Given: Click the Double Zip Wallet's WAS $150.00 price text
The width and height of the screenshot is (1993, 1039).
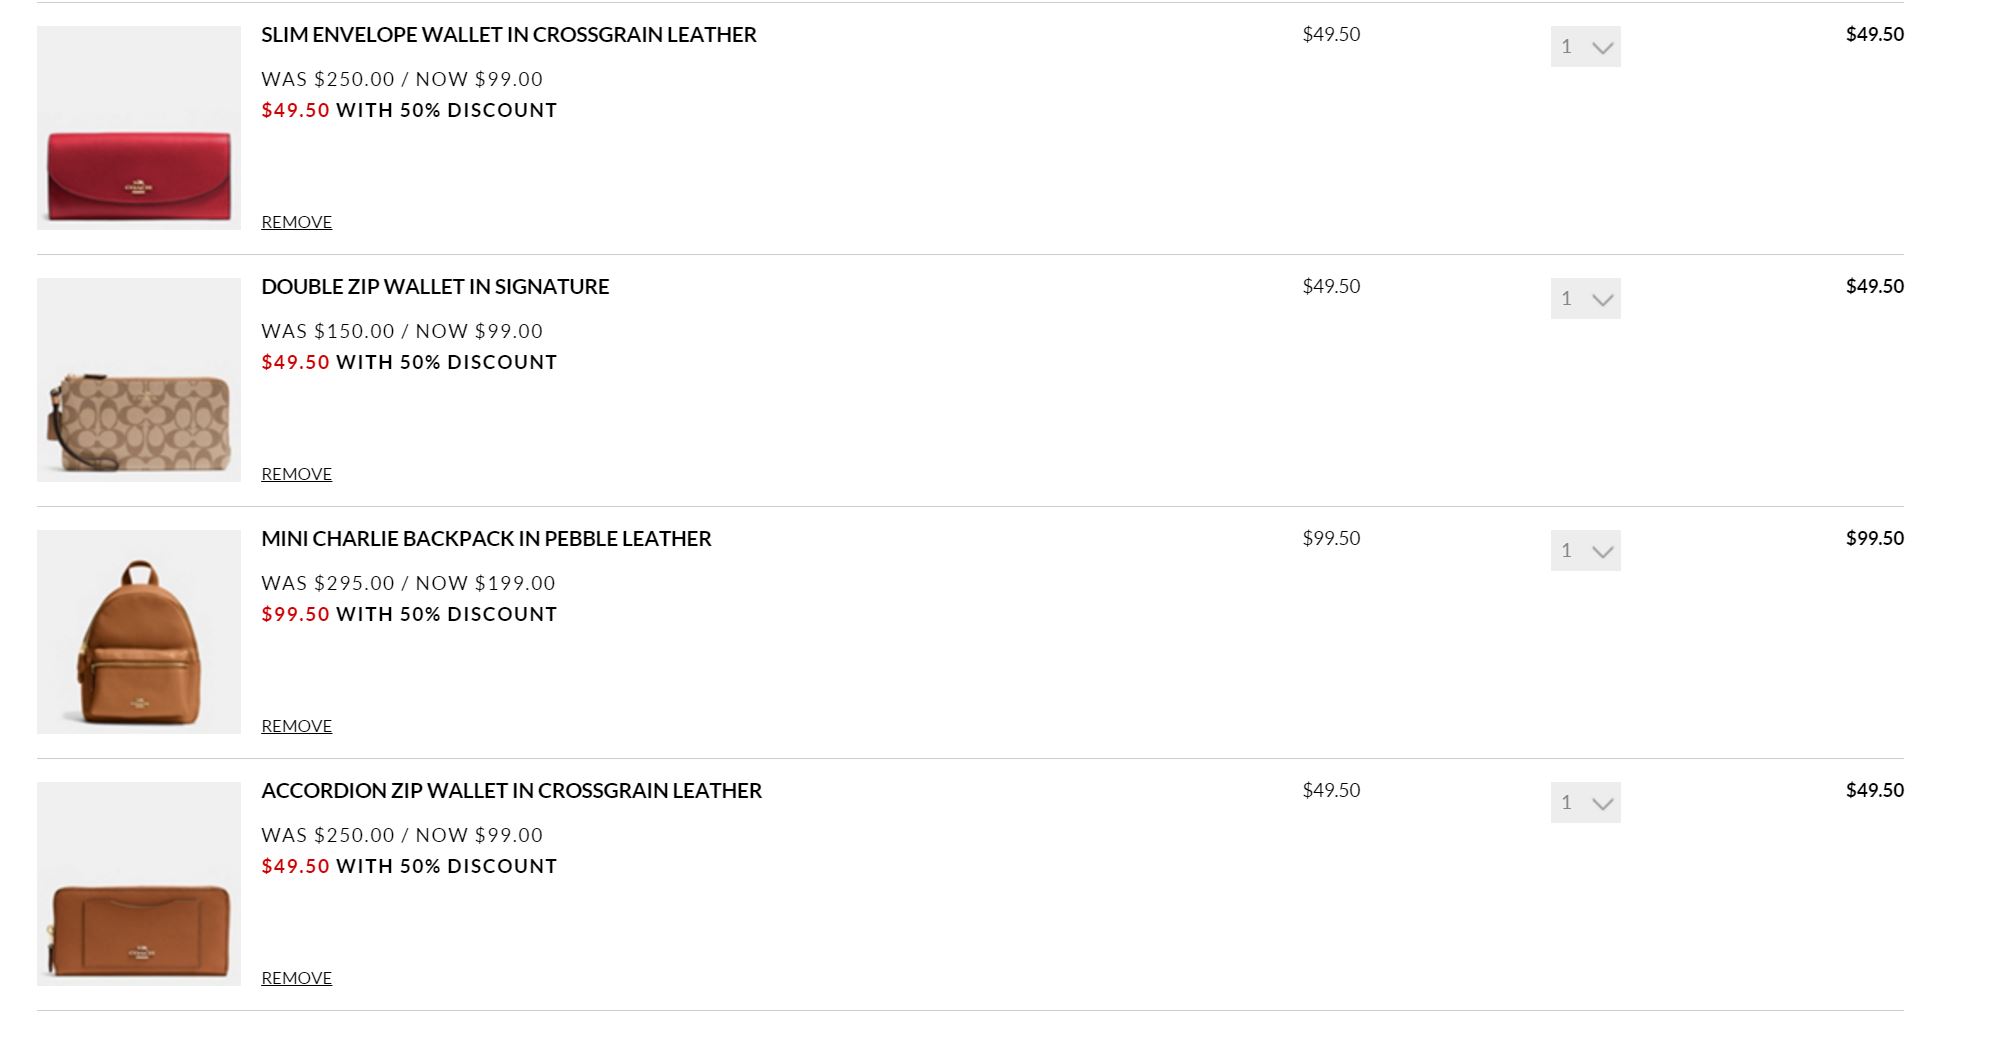Looking at the screenshot, I should click(328, 331).
